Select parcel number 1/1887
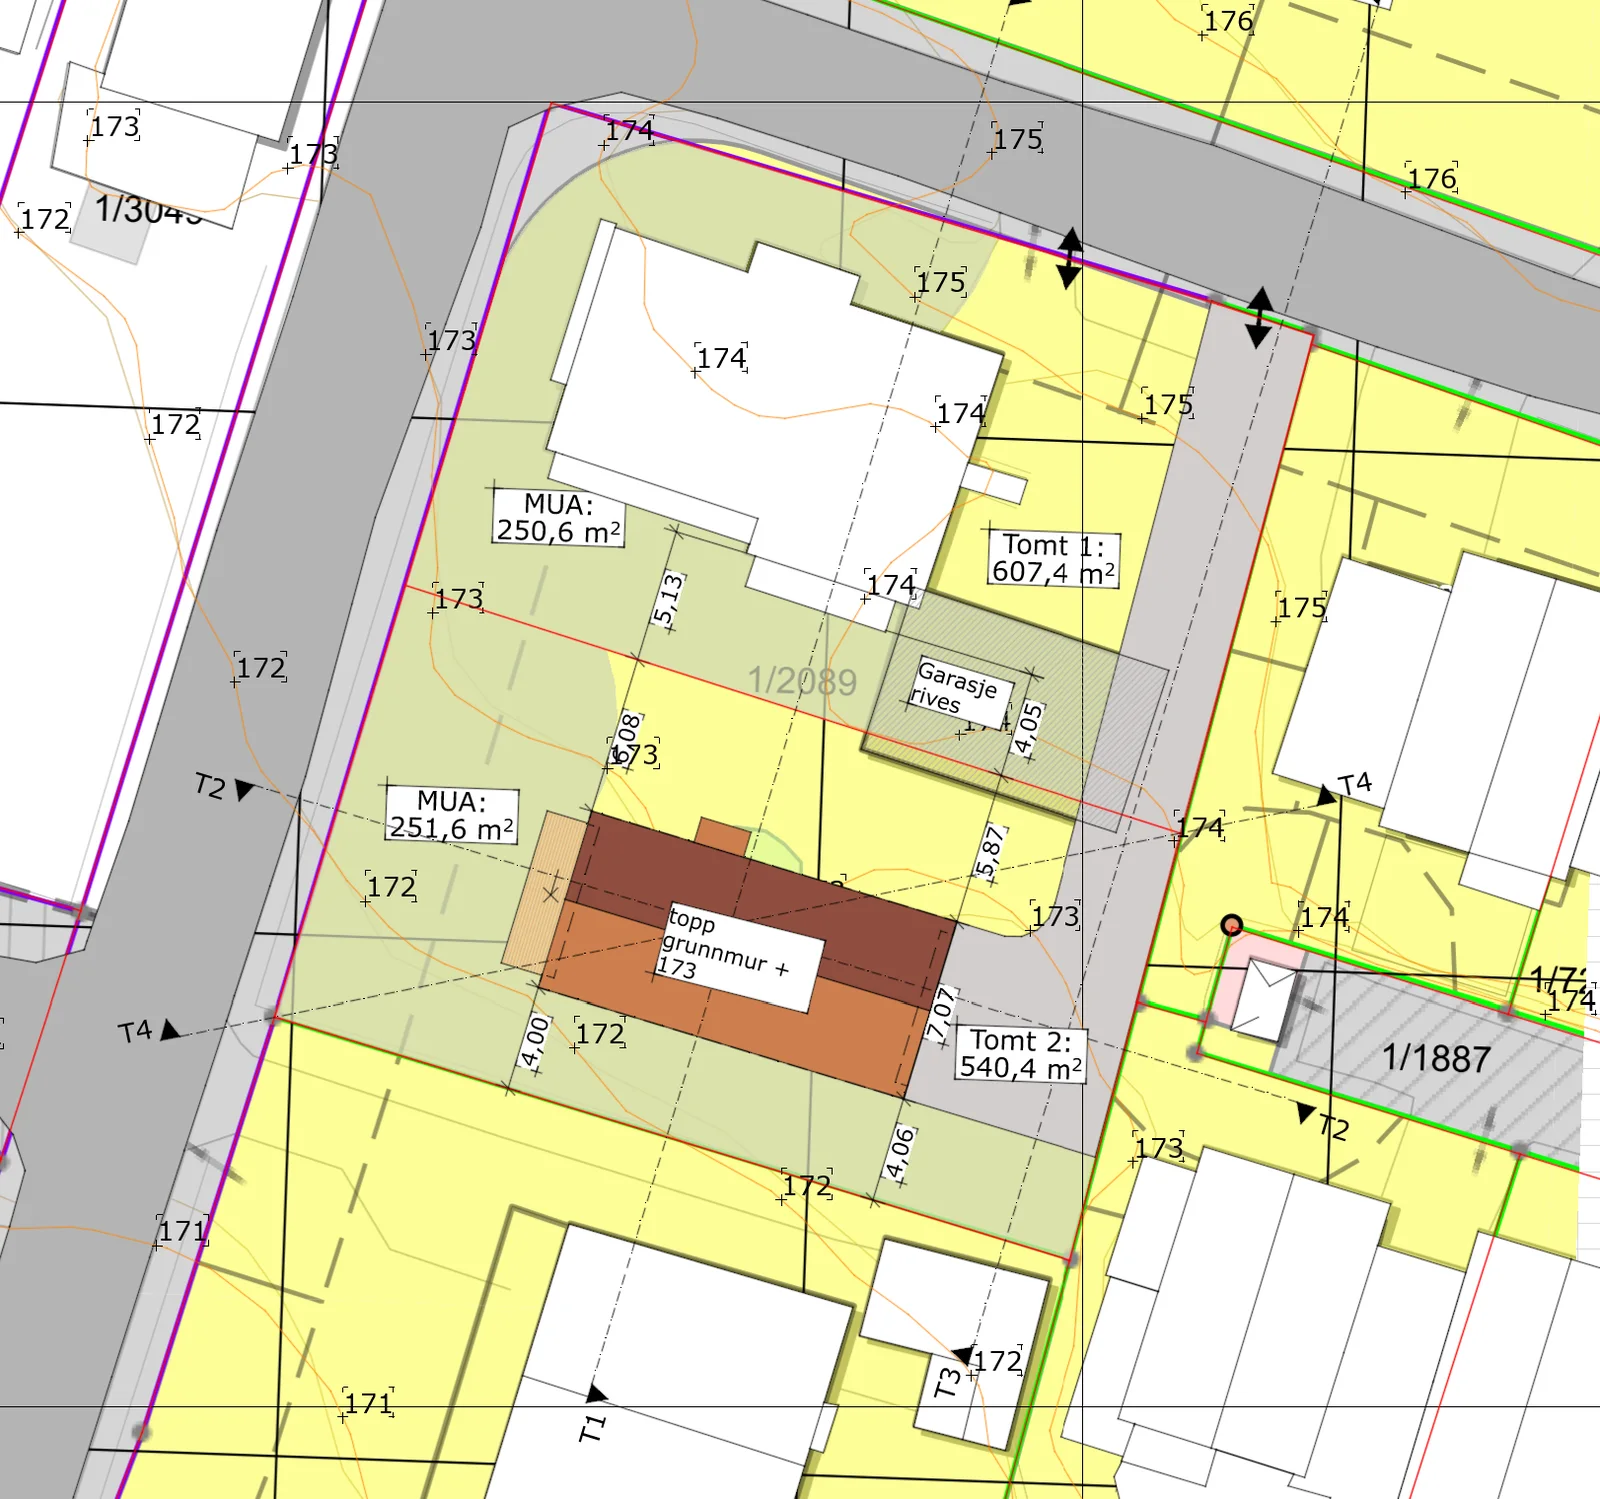Image resolution: width=1600 pixels, height=1499 pixels. point(1436,1058)
